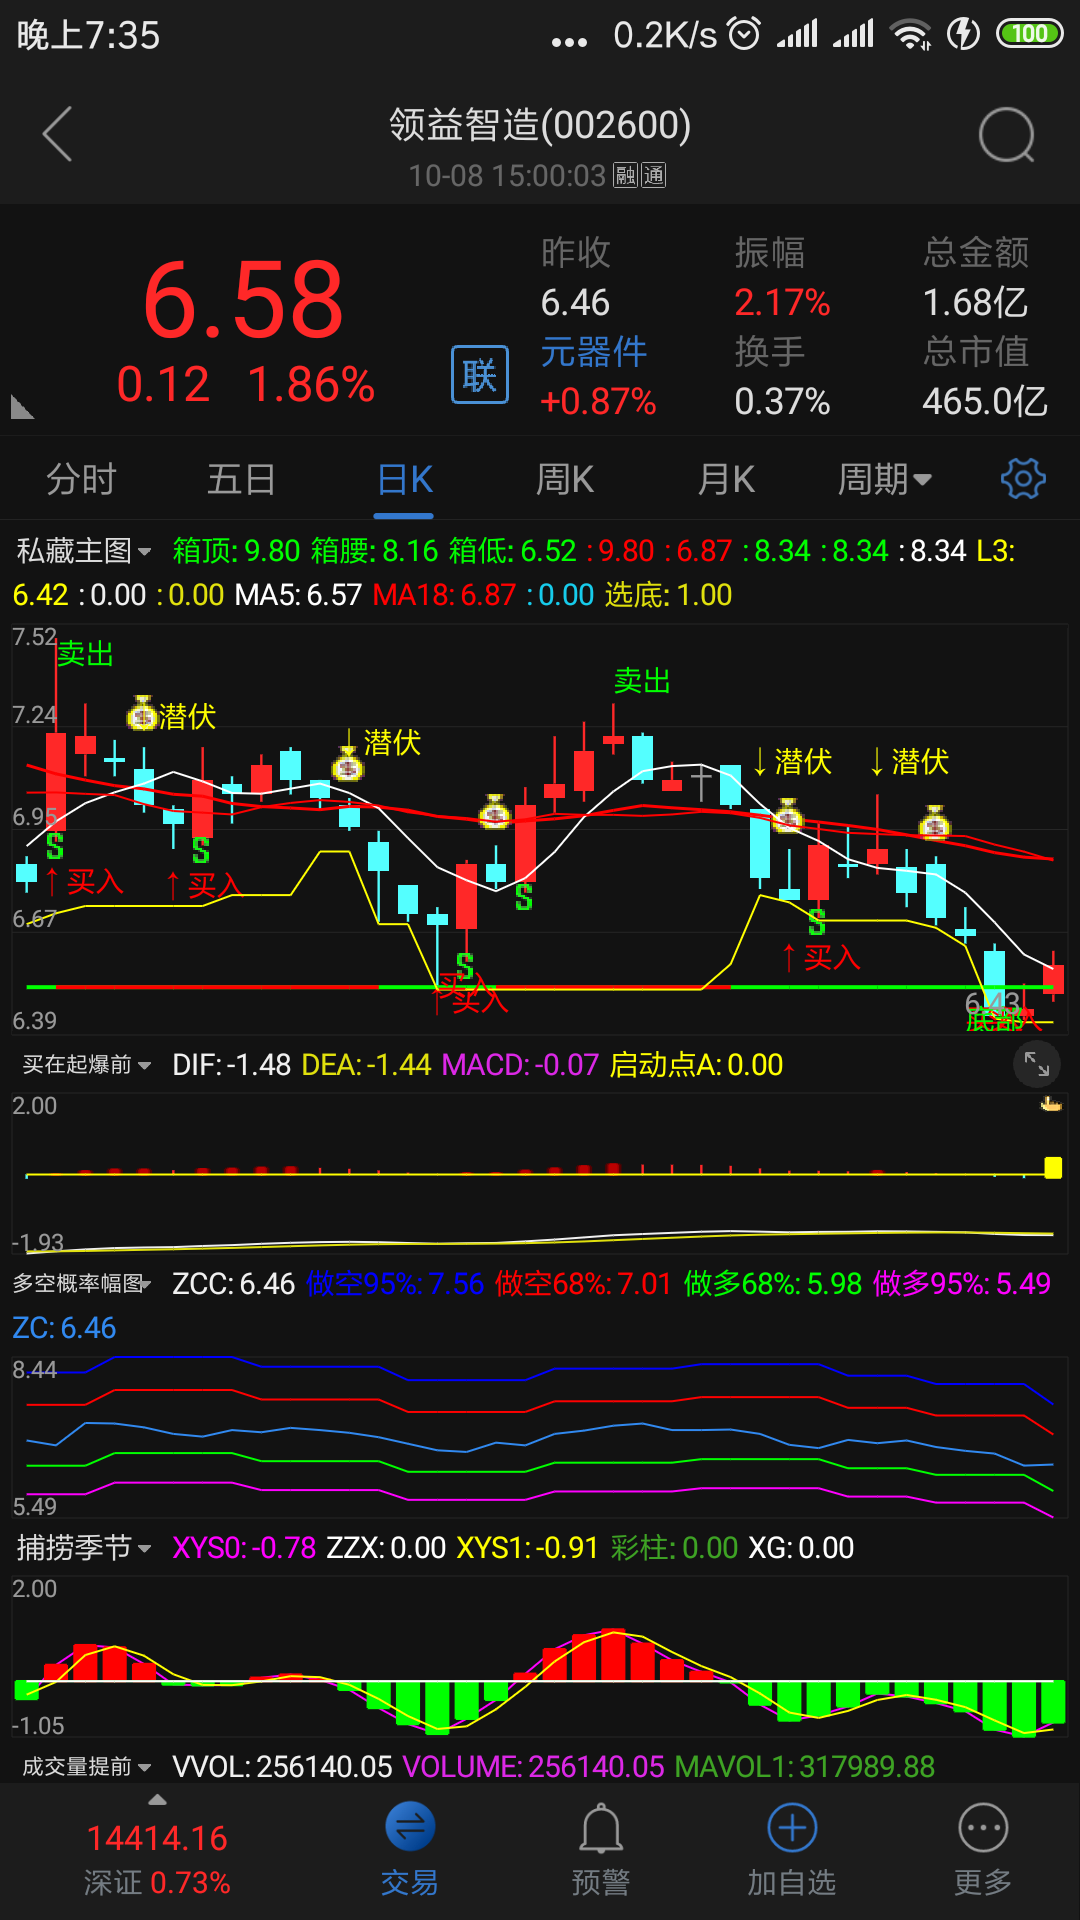Open 买在起爆前 indicator dropdown
The height and width of the screenshot is (1920, 1080).
[x=87, y=1065]
